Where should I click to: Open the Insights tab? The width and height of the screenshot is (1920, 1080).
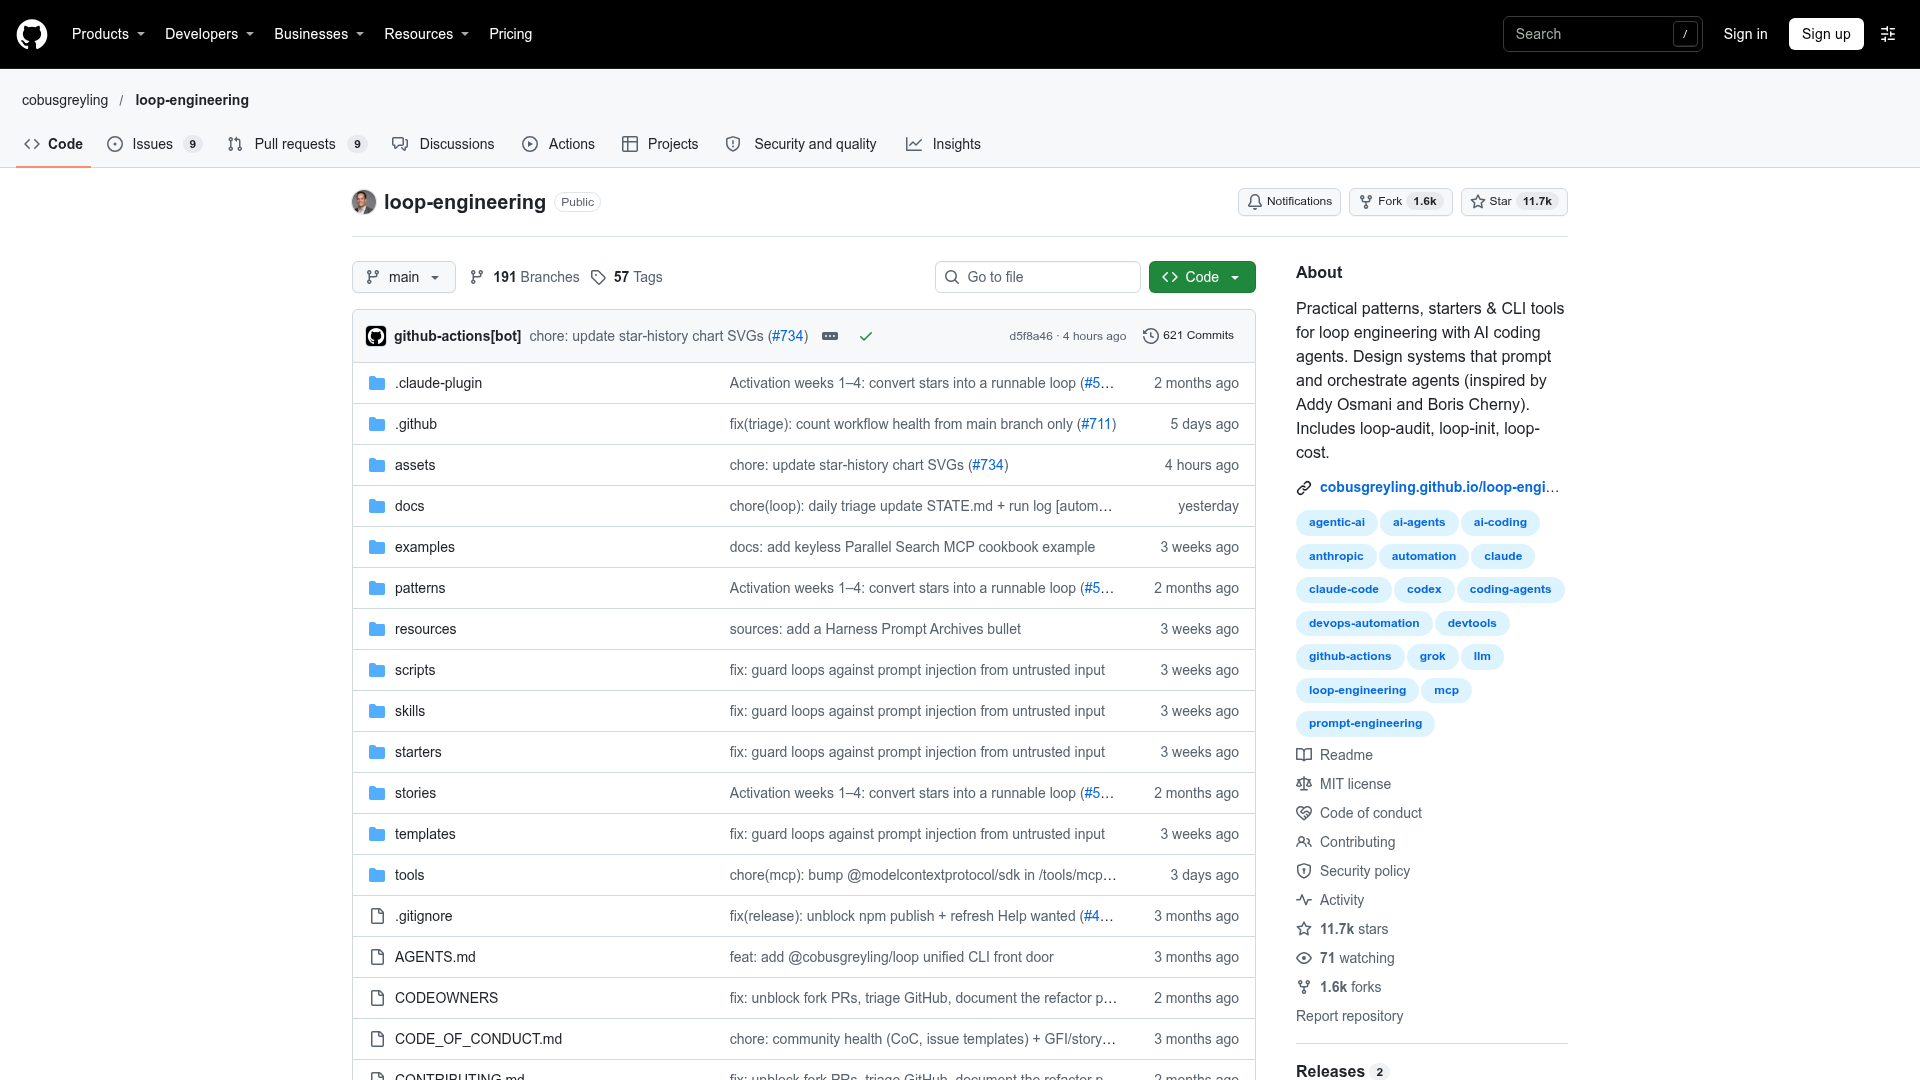(x=943, y=144)
